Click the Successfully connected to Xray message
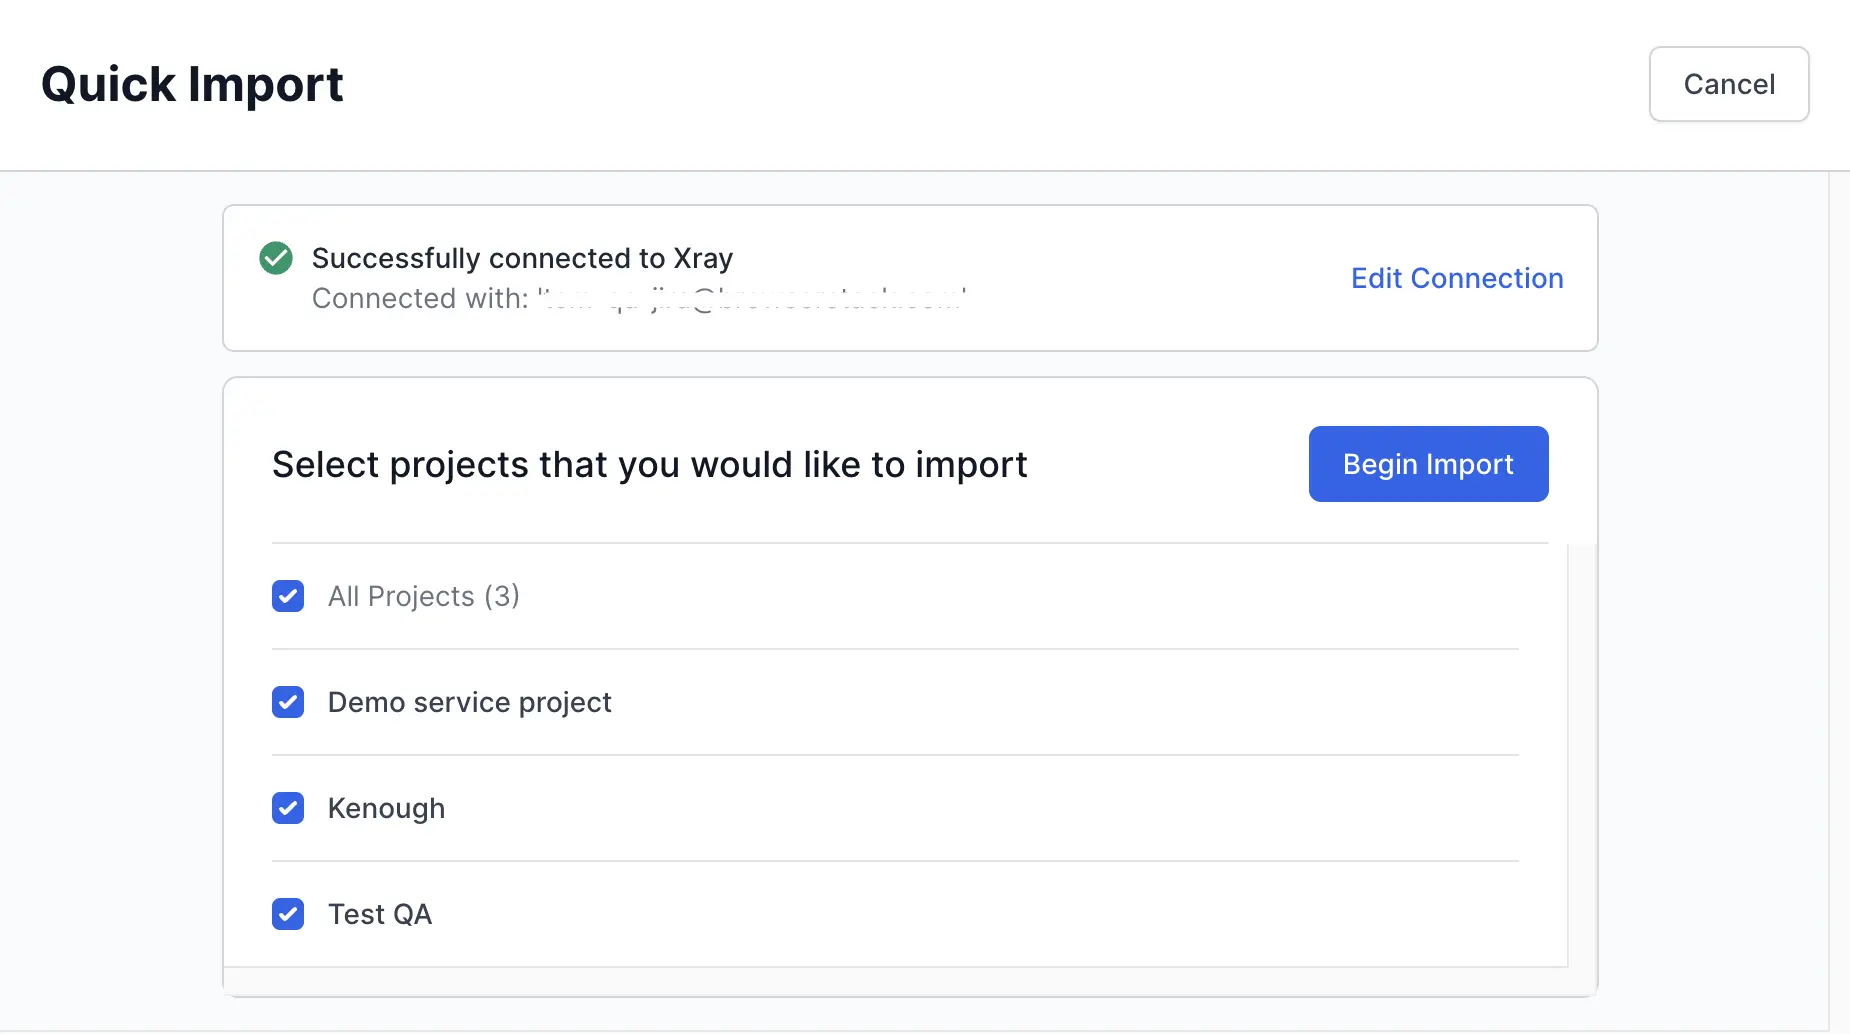This screenshot has width=1850, height=1034. point(522,258)
